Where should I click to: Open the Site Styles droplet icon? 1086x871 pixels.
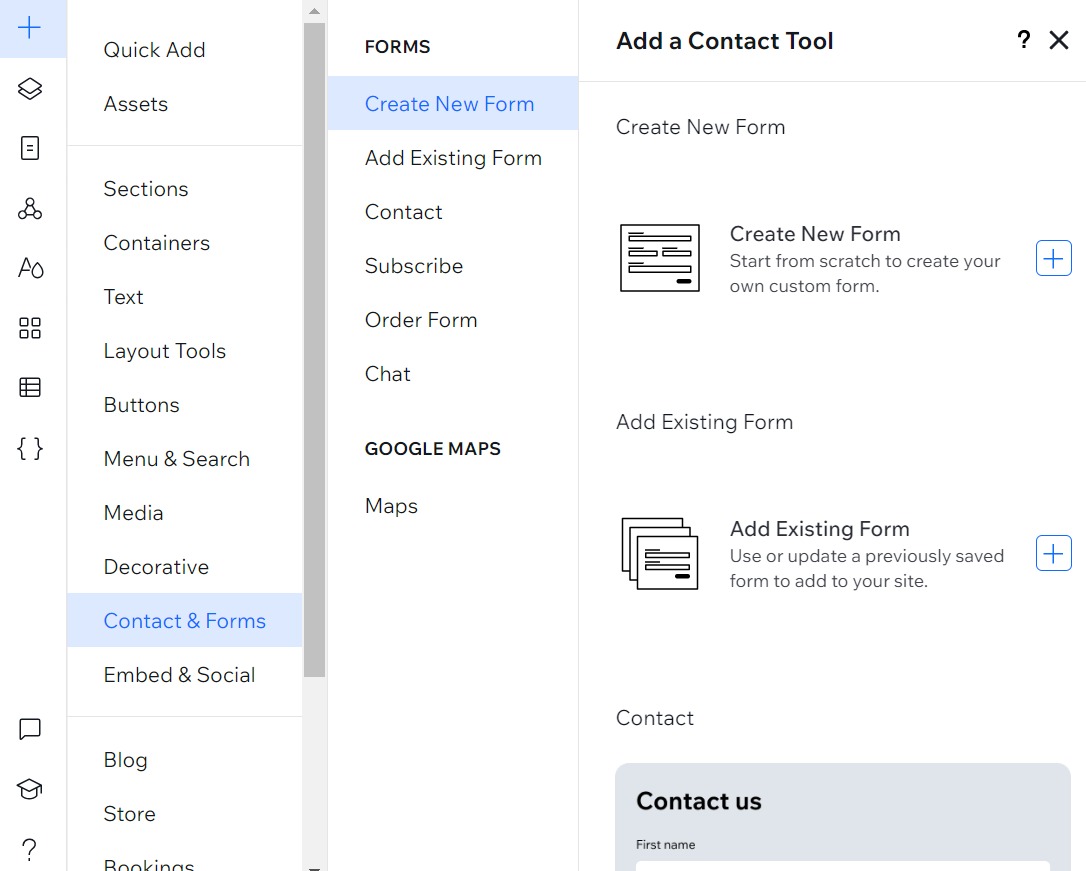(x=30, y=268)
